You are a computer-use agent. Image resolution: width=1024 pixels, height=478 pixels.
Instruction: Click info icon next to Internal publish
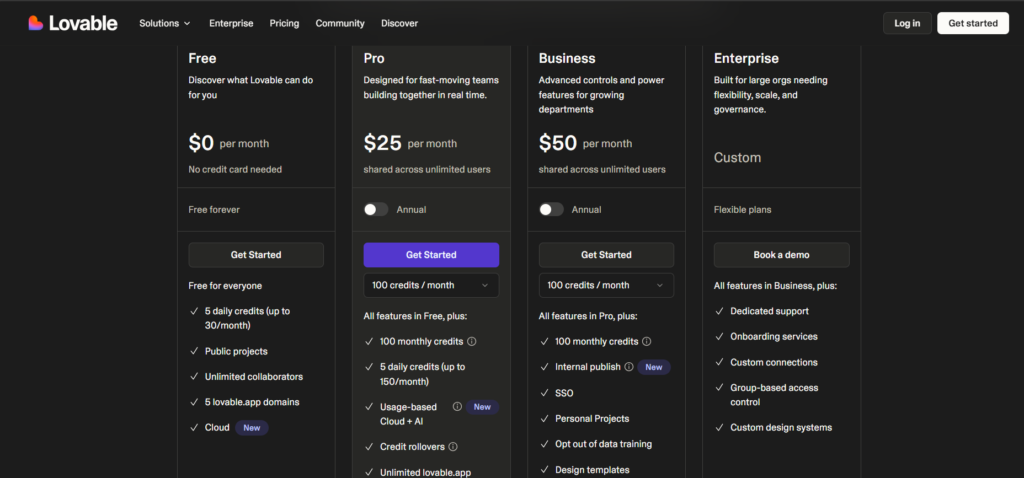(x=629, y=367)
